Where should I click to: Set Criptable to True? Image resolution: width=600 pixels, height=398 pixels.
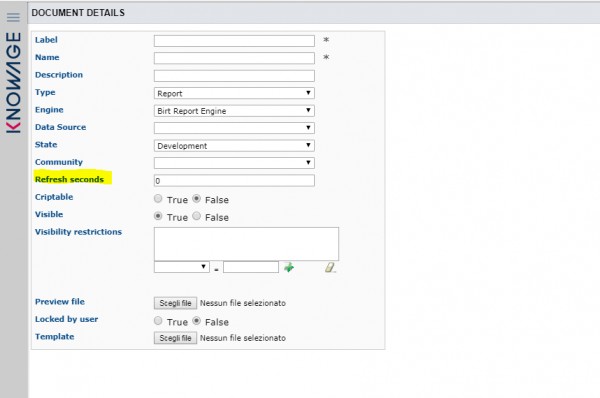(x=158, y=198)
